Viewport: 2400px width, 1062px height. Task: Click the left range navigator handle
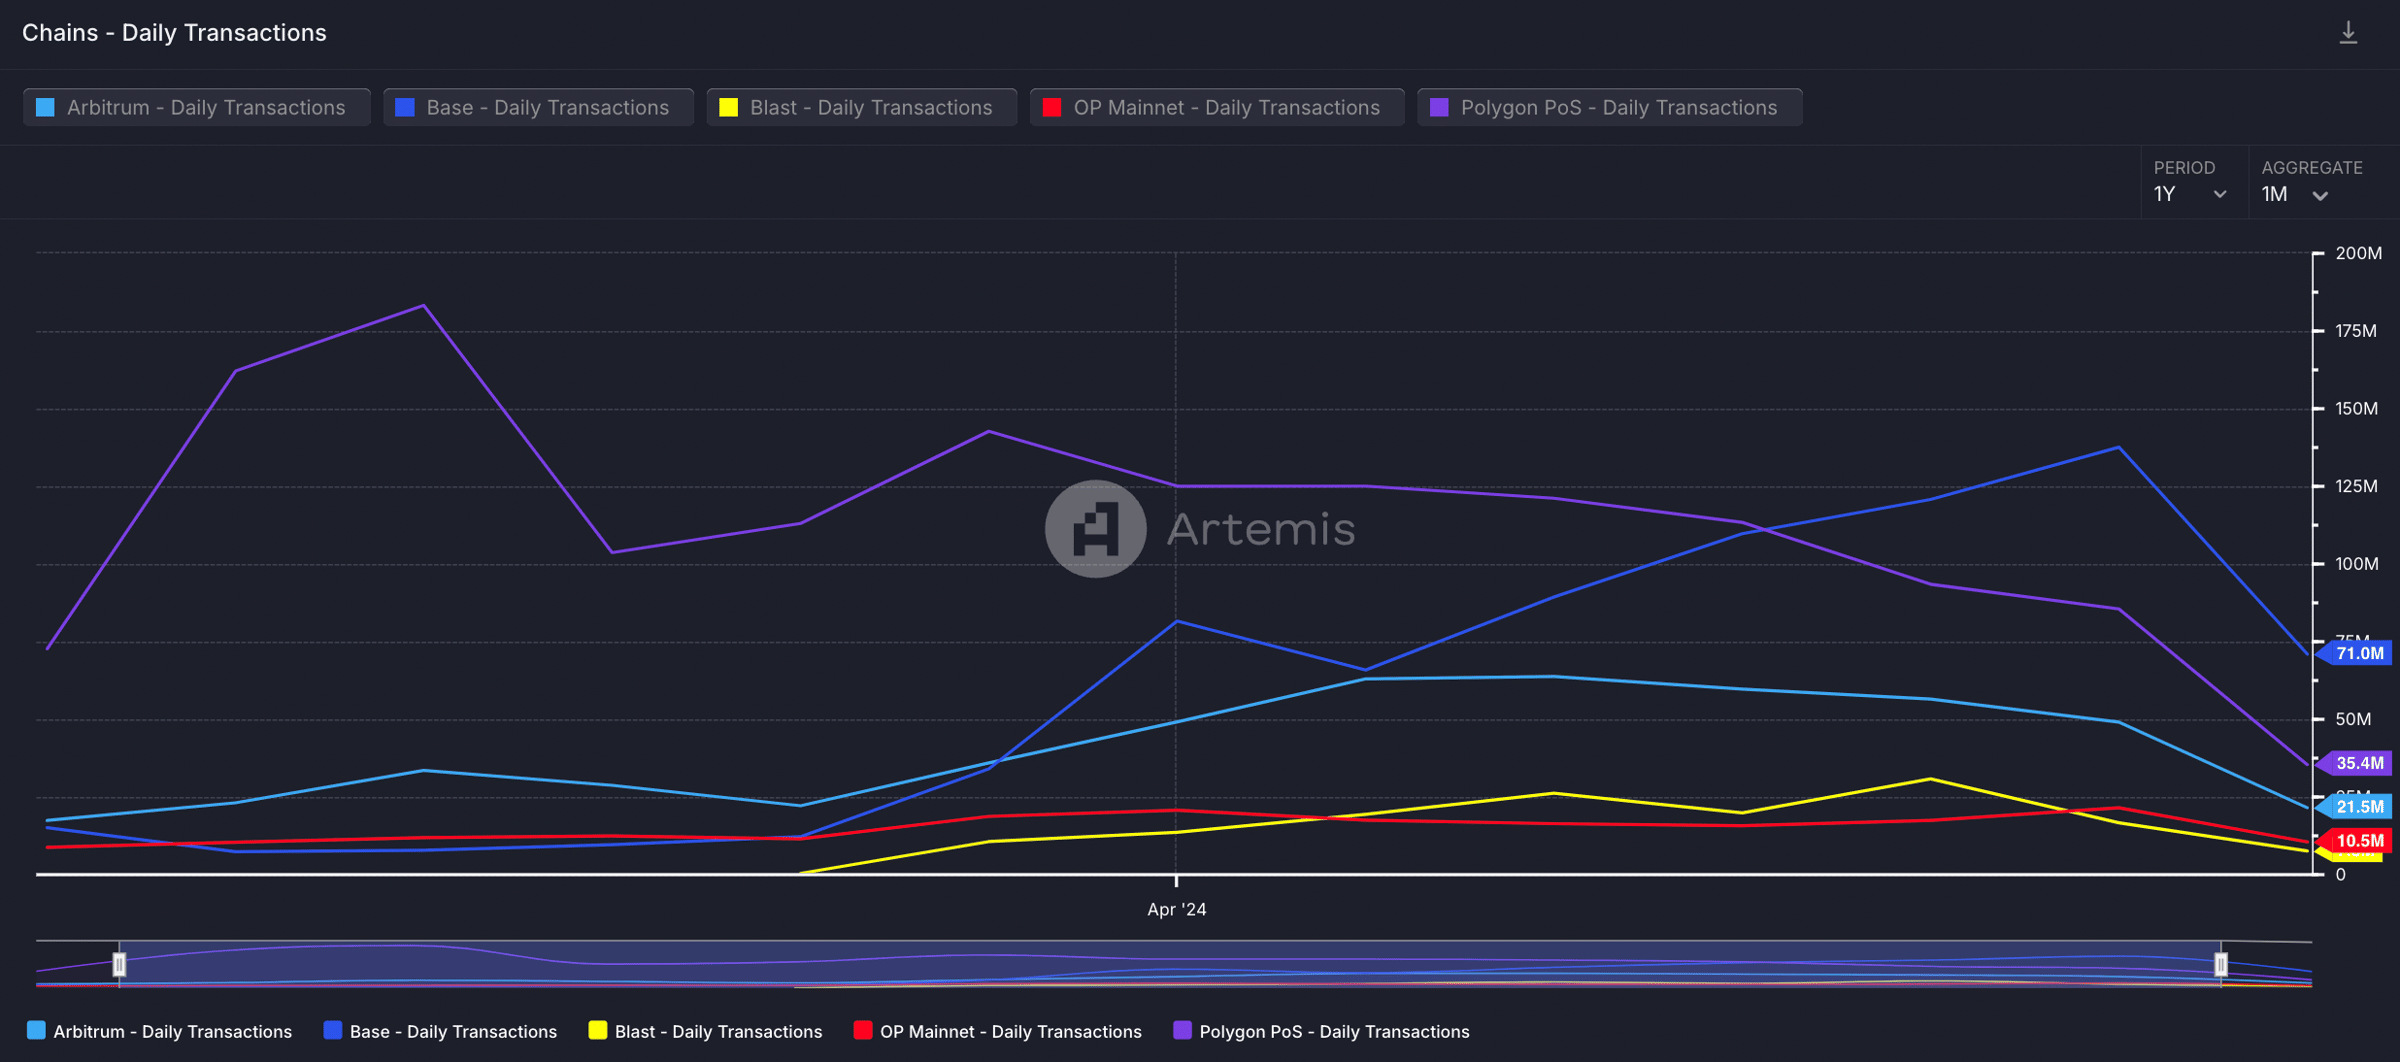[119, 964]
